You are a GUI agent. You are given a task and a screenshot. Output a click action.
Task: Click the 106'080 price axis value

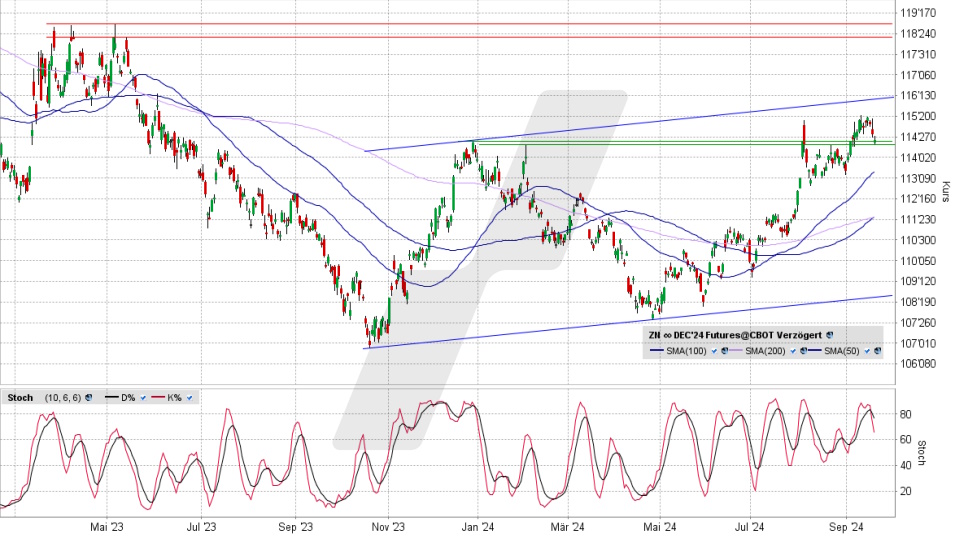918,364
